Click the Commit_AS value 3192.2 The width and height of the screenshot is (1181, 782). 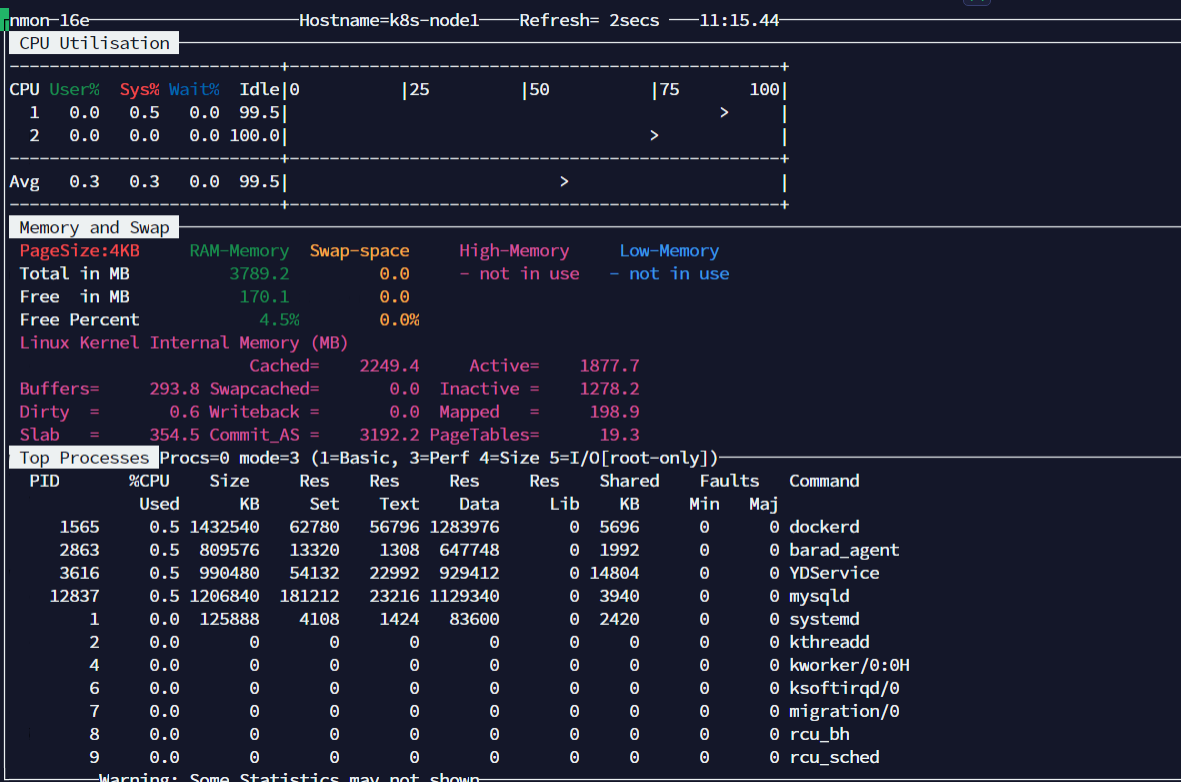point(389,435)
